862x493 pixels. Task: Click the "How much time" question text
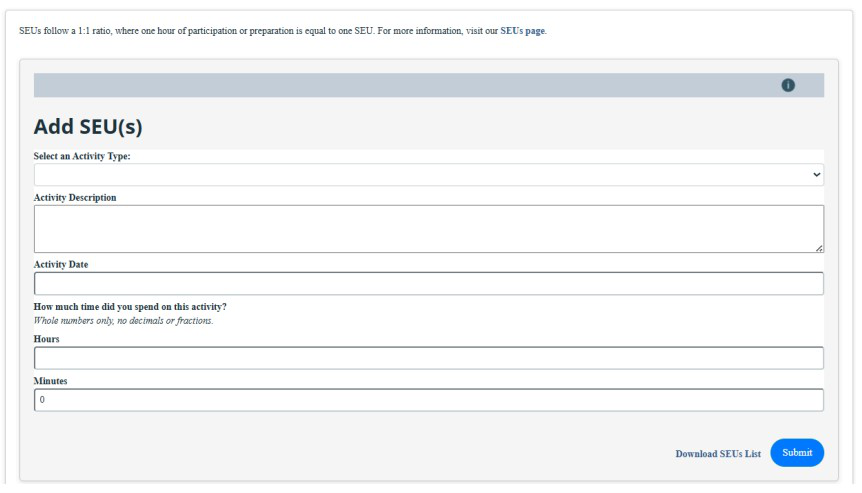click(130, 306)
